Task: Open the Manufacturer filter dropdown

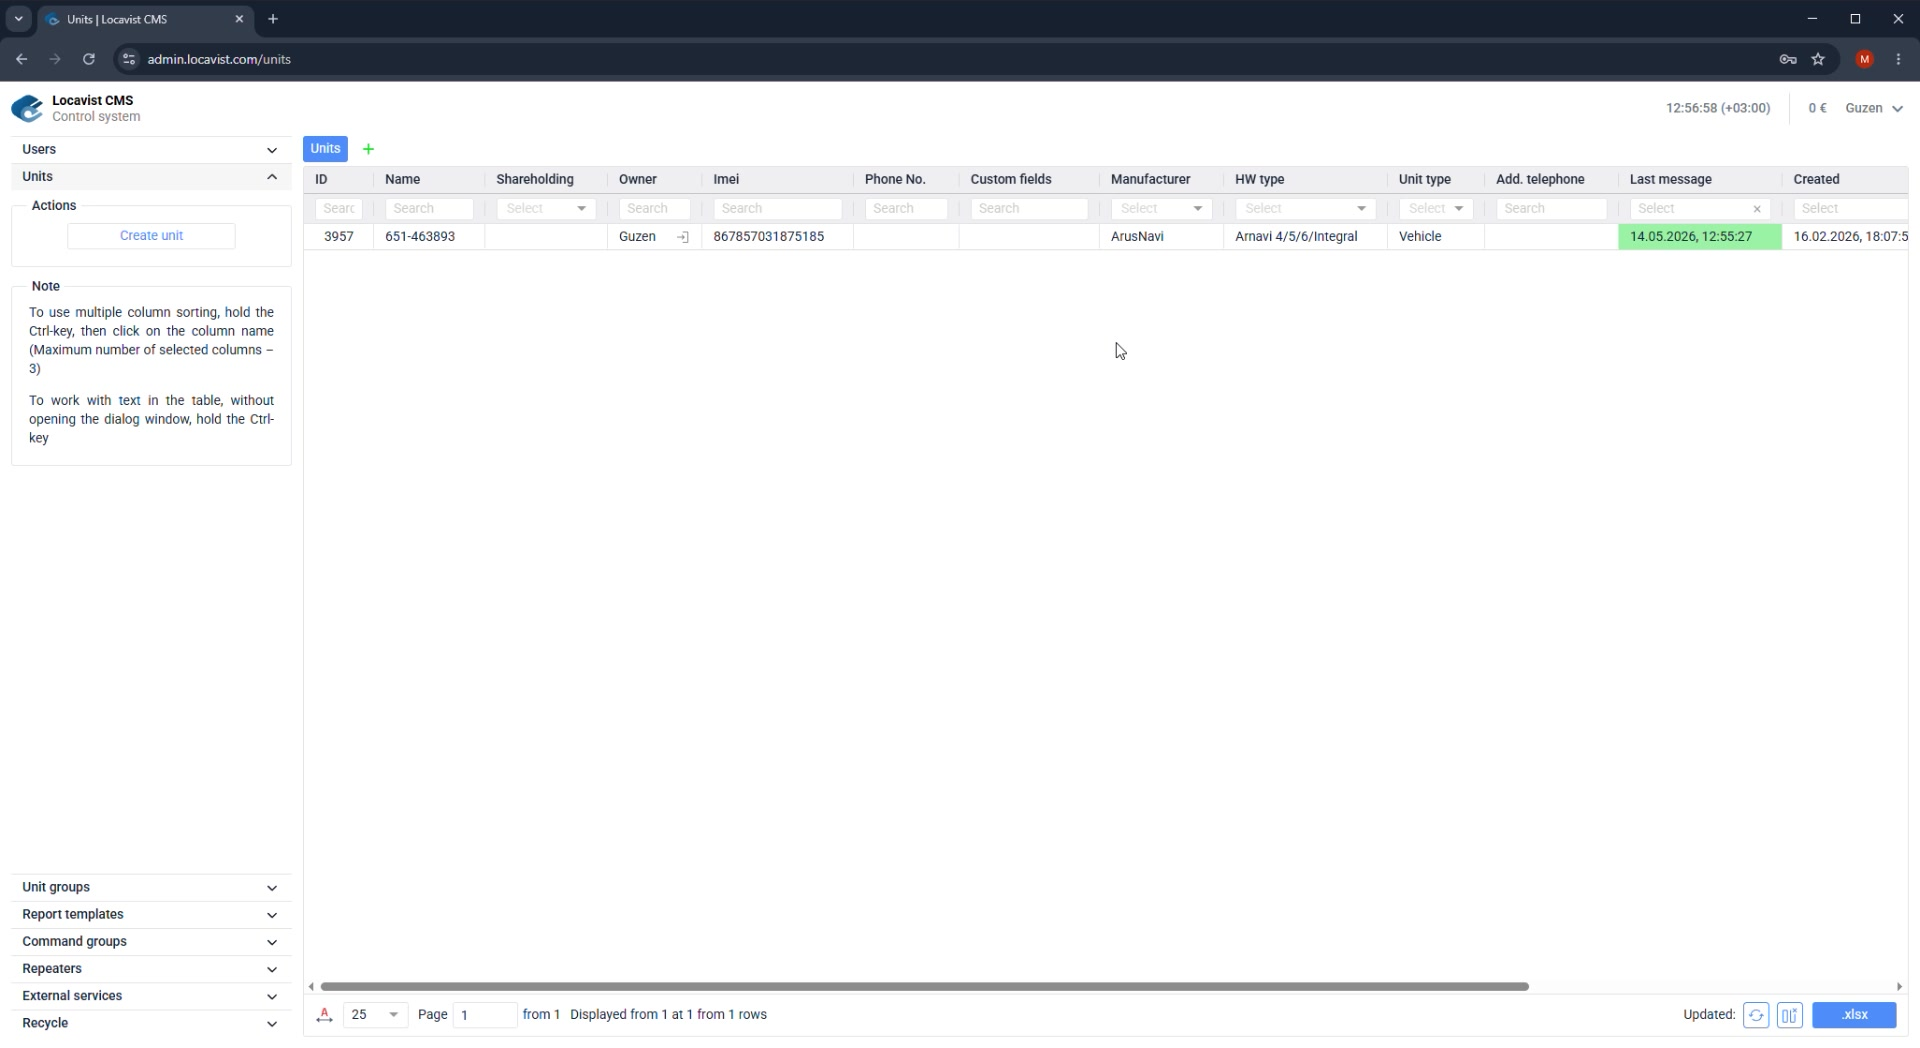Action: point(1161,209)
